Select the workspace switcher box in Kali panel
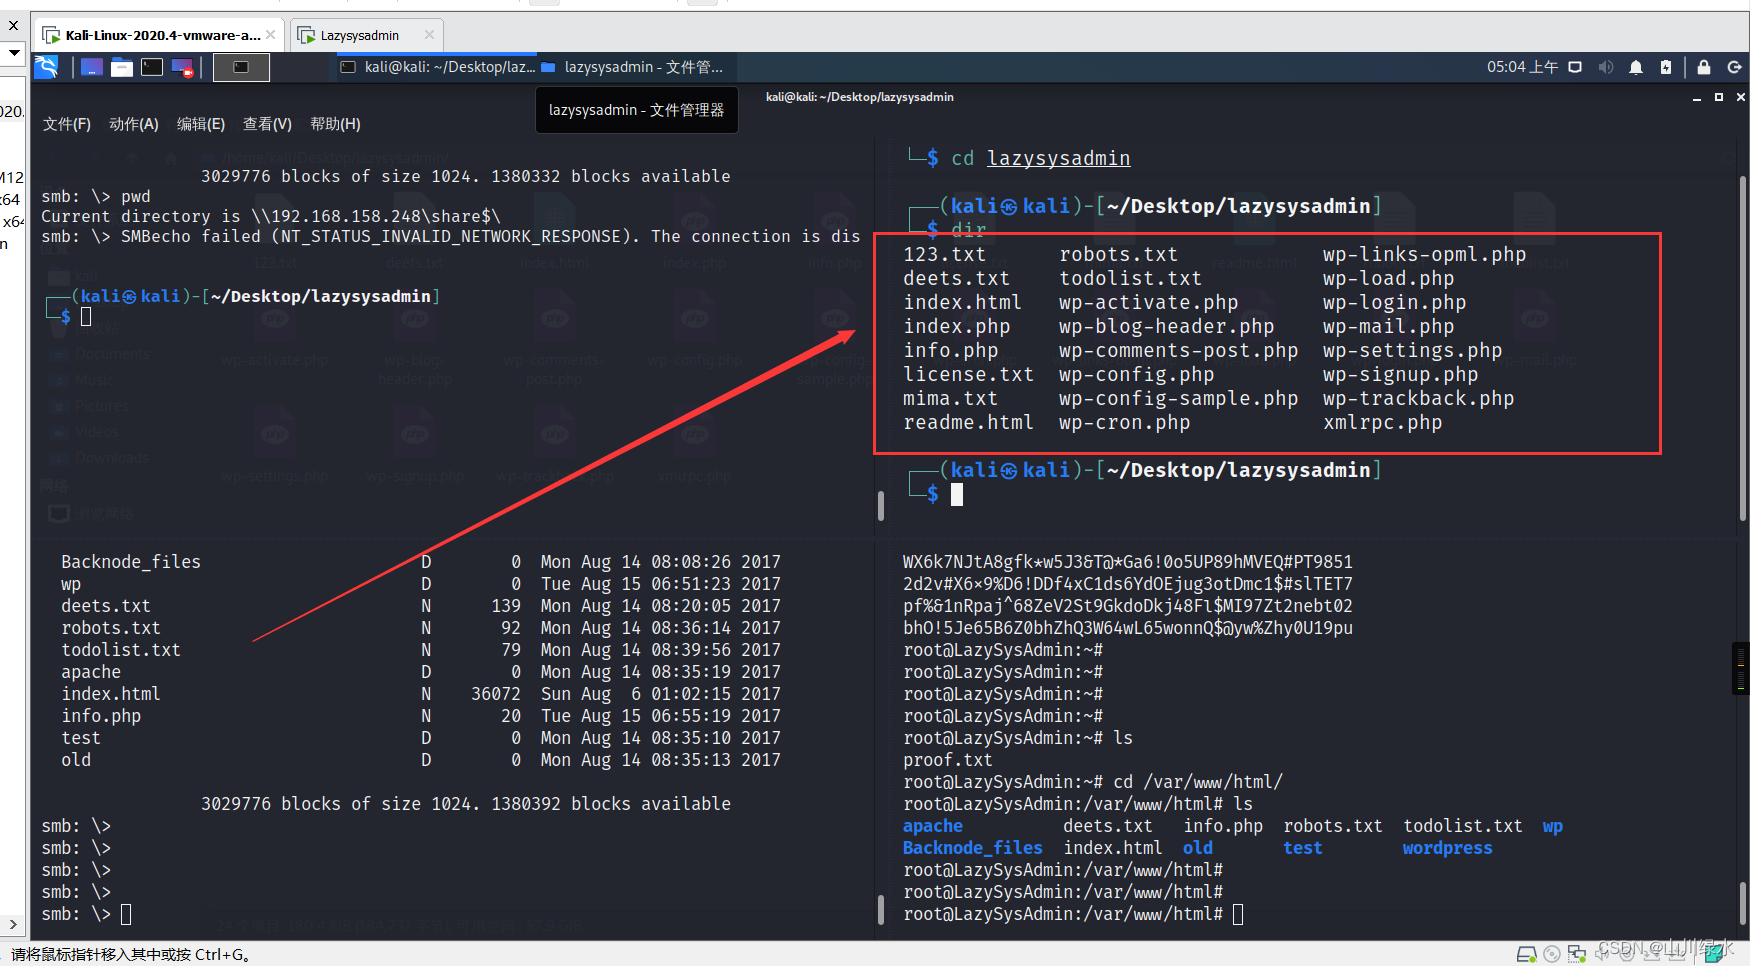1750x966 pixels. 241,67
